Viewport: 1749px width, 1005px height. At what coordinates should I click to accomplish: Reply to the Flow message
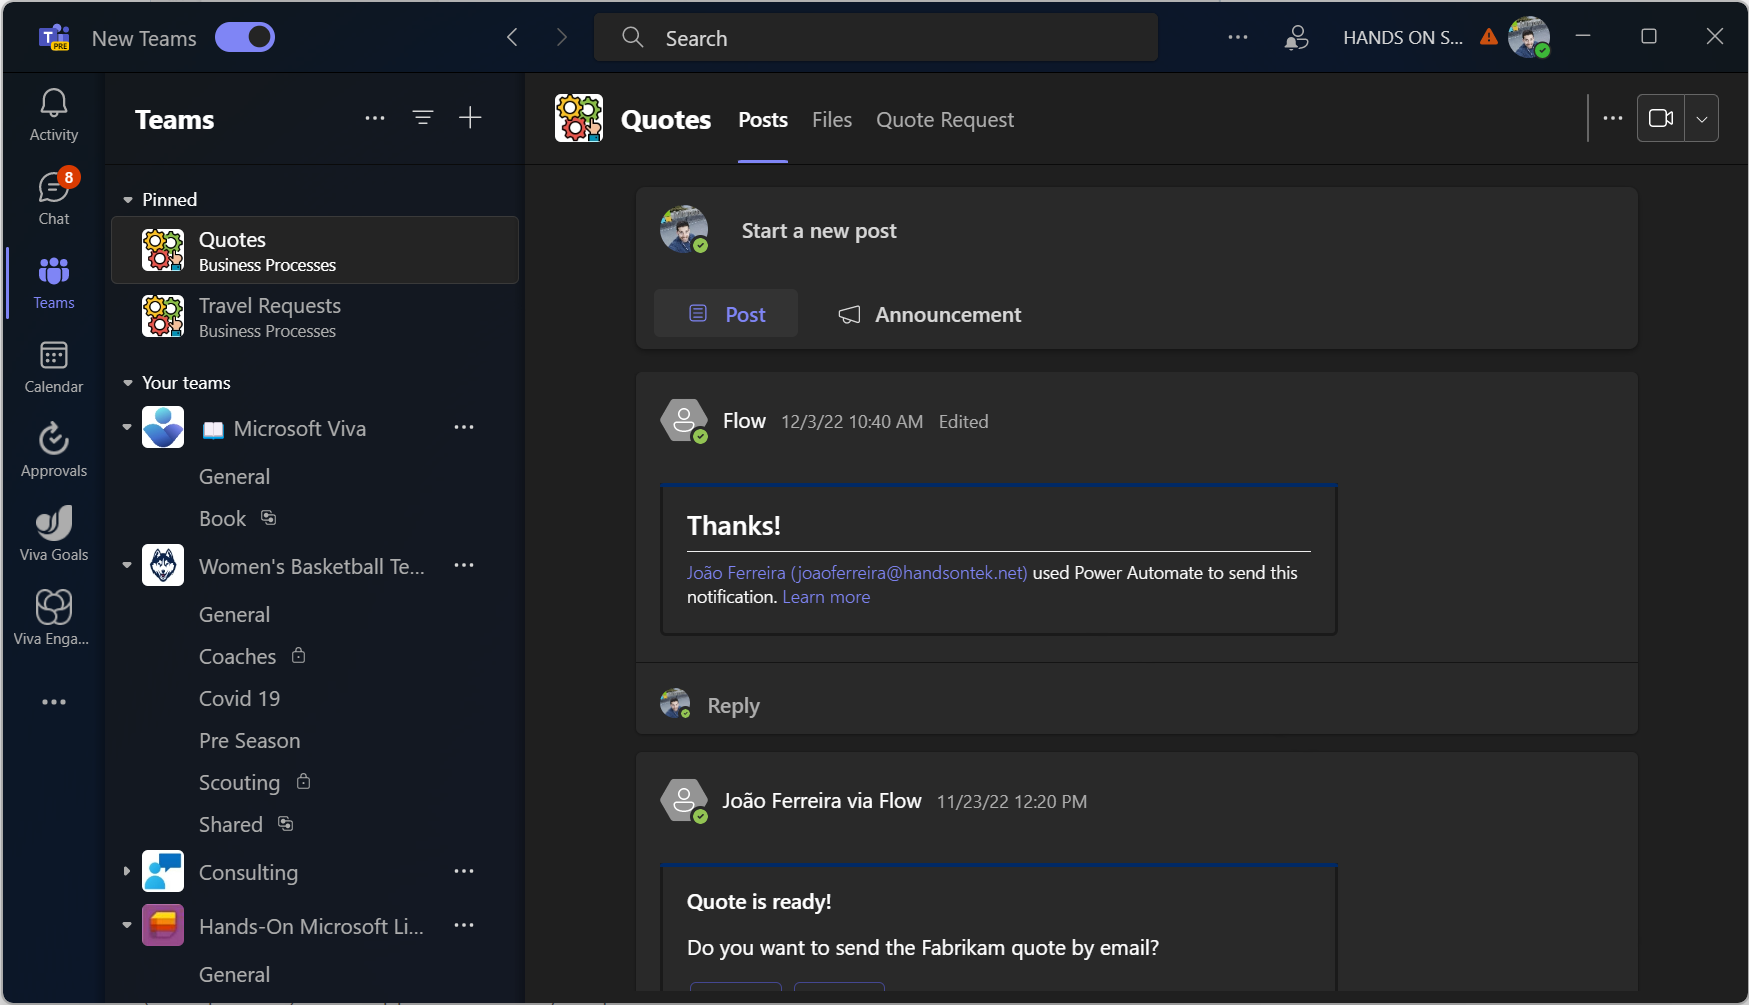[x=733, y=704]
